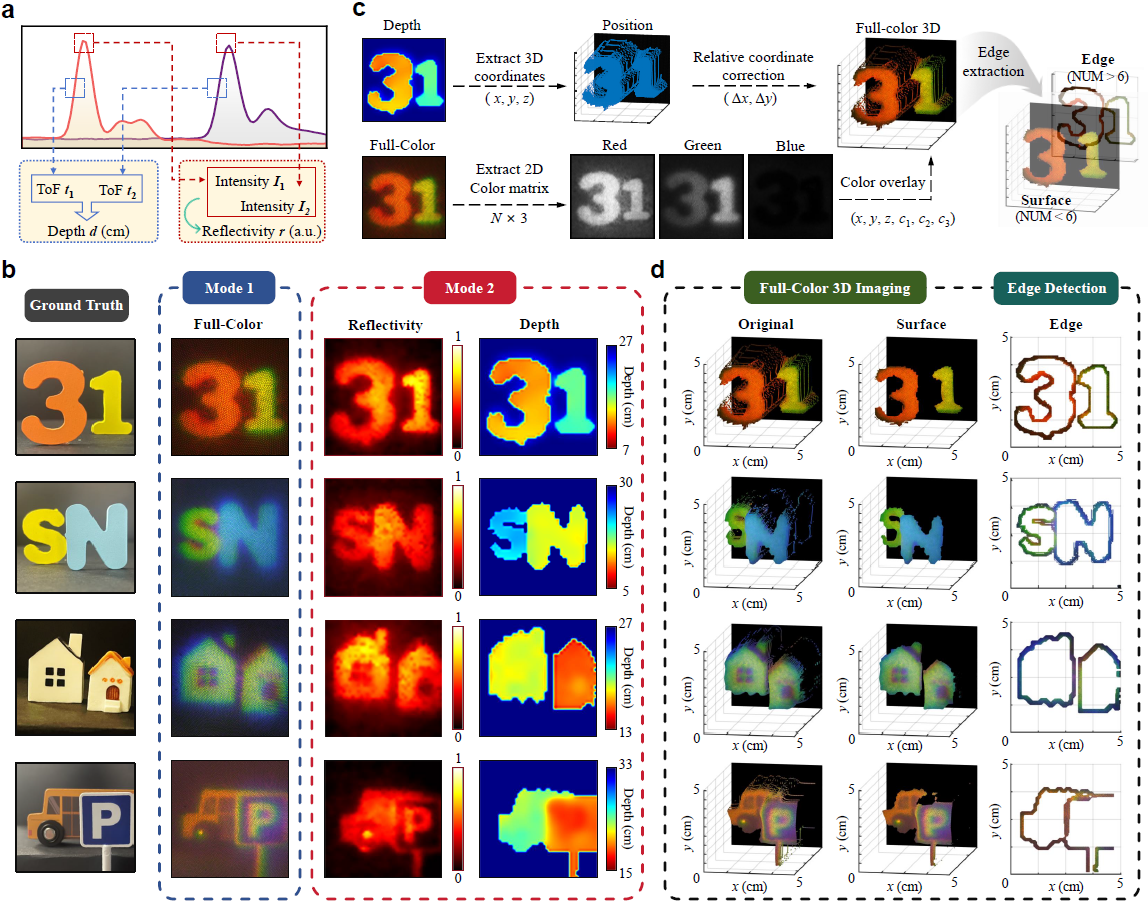Image resolution: width=1148 pixels, height=907 pixels.
Task: Click the Blue channel image
Action: coord(790,196)
